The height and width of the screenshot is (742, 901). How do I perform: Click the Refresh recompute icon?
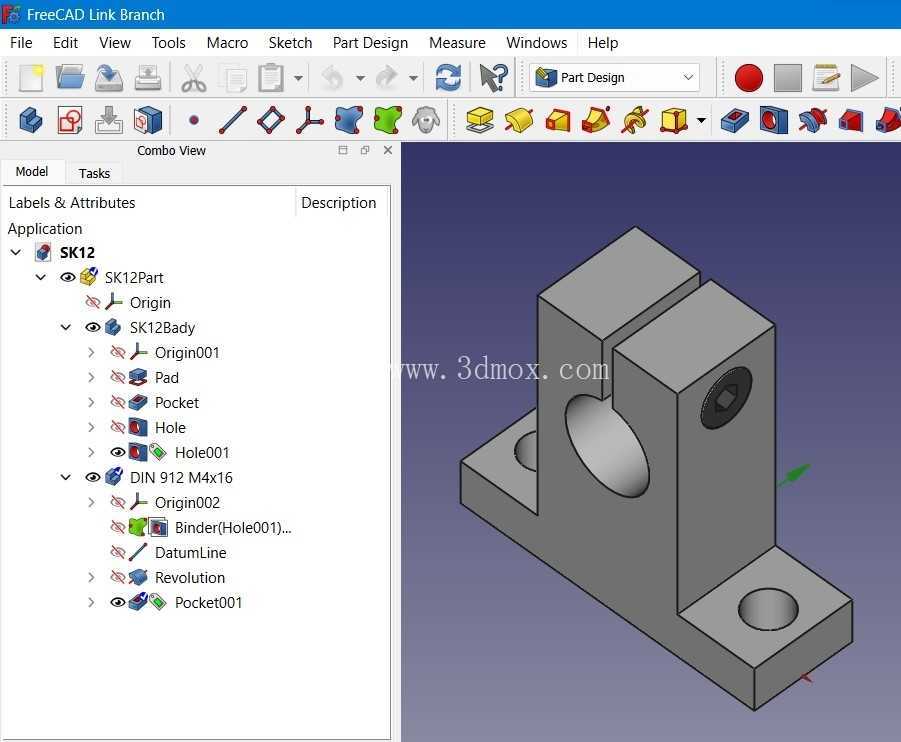click(x=448, y=78)
